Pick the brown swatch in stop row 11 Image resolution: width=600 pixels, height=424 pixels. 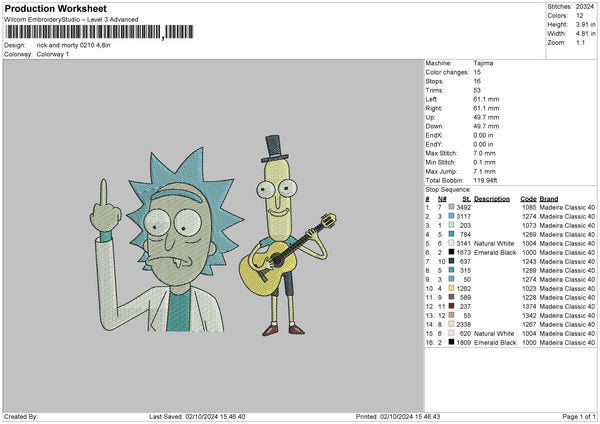click(451, 297)
